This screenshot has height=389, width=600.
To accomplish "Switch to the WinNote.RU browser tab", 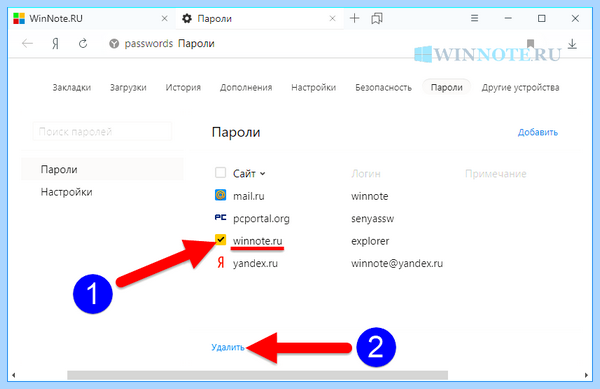I will point(90,18).
